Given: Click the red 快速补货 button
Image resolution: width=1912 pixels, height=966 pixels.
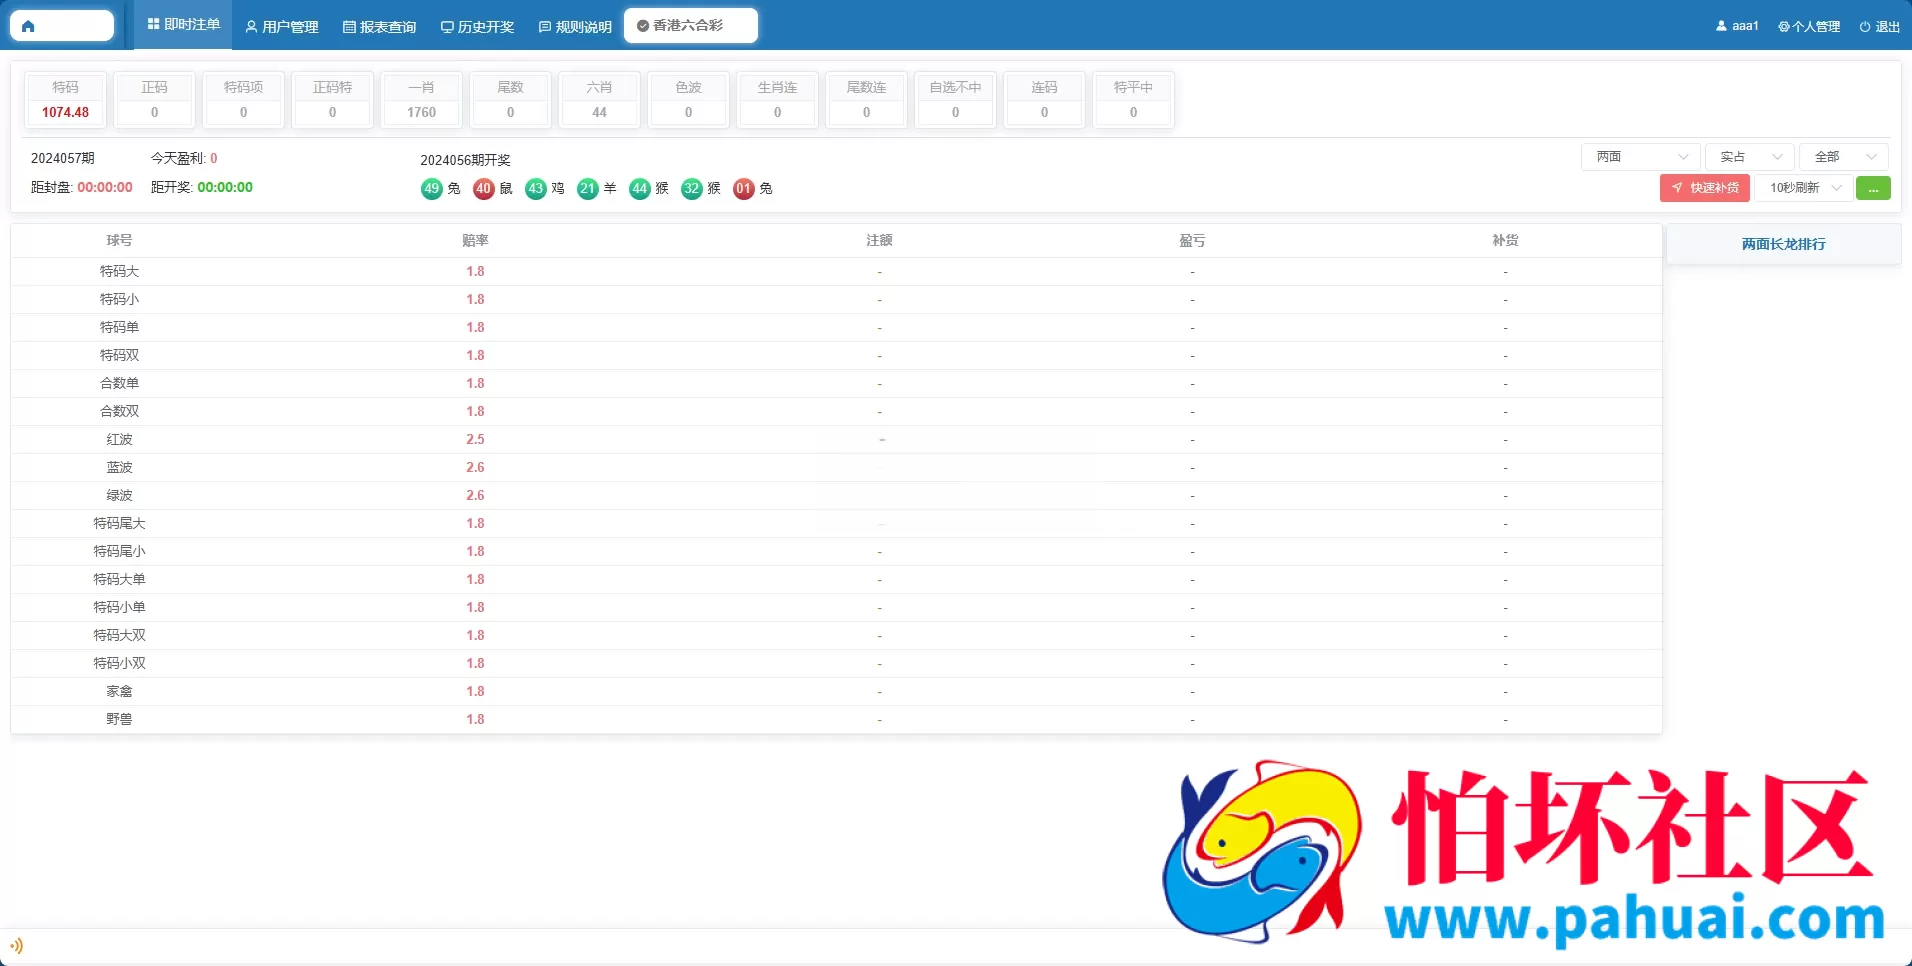Looking at the screenshot, I should [x=1705, y=188].
